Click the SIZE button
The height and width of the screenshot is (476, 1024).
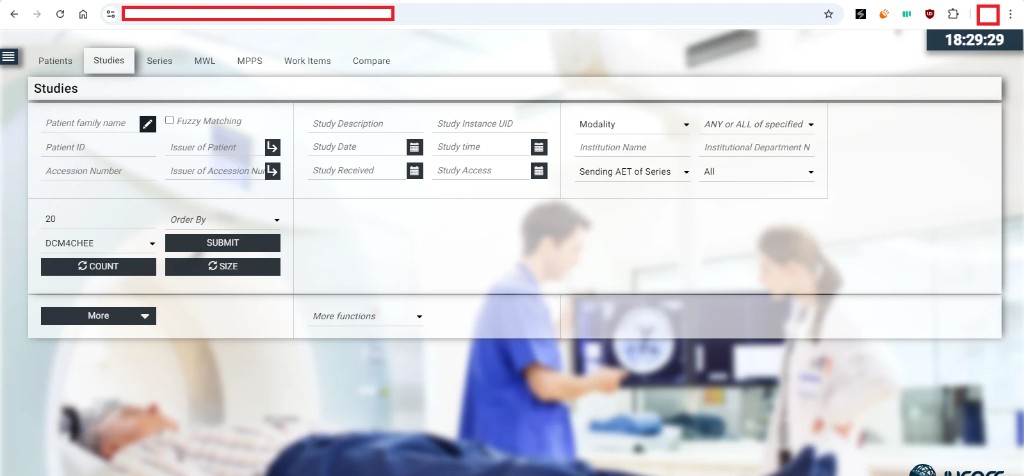[223, 266]
